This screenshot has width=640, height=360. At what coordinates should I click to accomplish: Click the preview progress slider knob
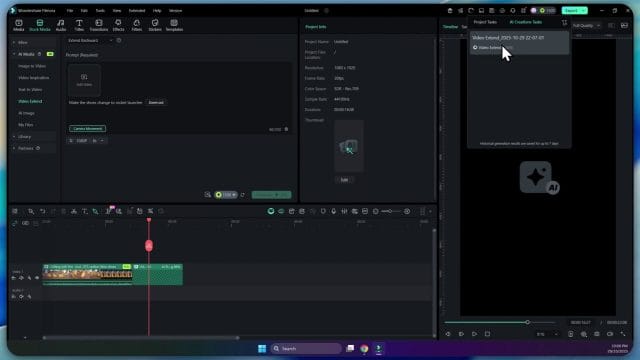[527, 322]
